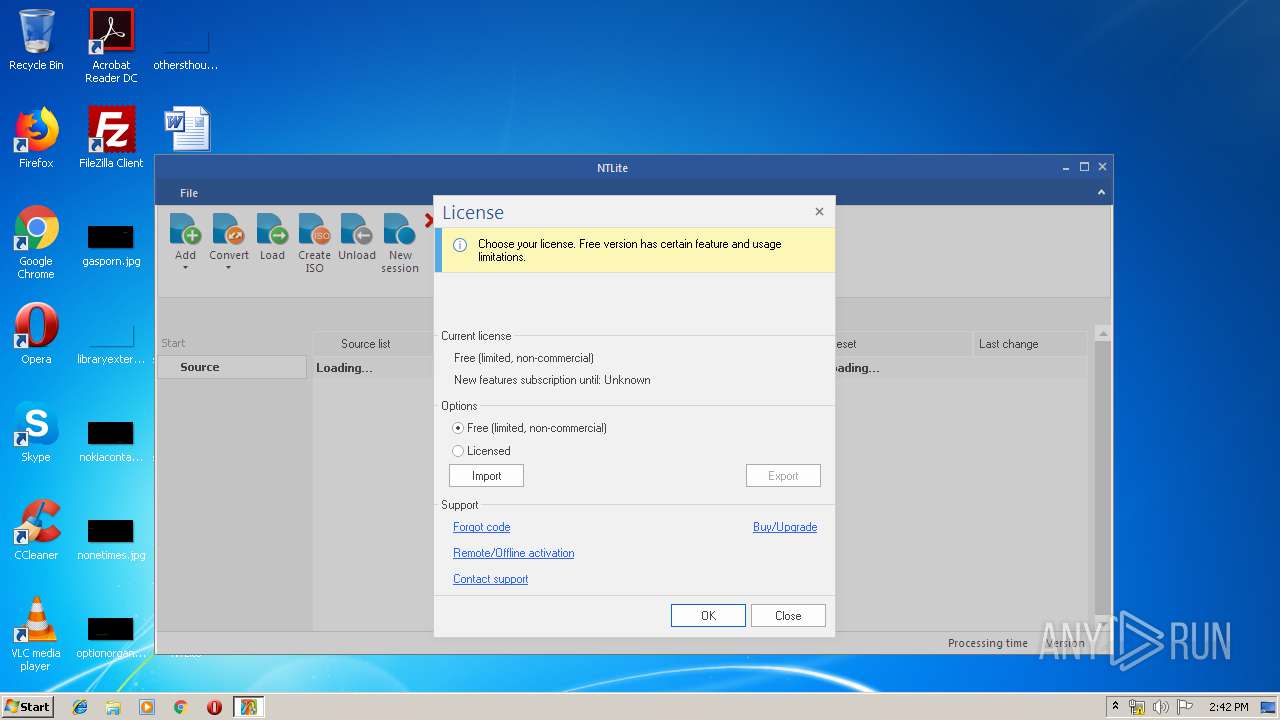Select the Licensed radio option
1280x720 pixels.
click(x=482, y=451)
